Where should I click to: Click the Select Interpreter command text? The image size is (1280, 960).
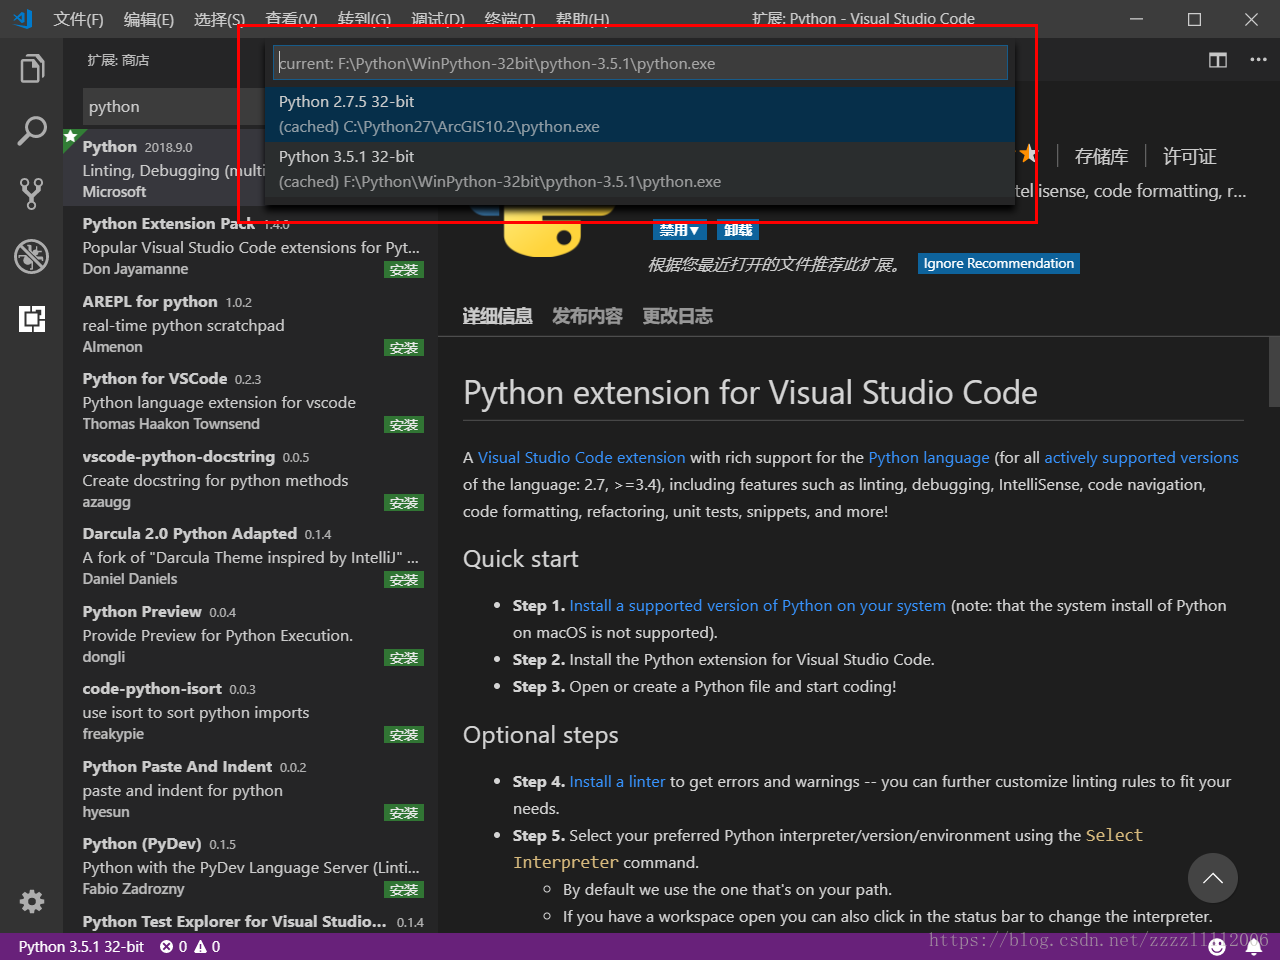point(828,849)
